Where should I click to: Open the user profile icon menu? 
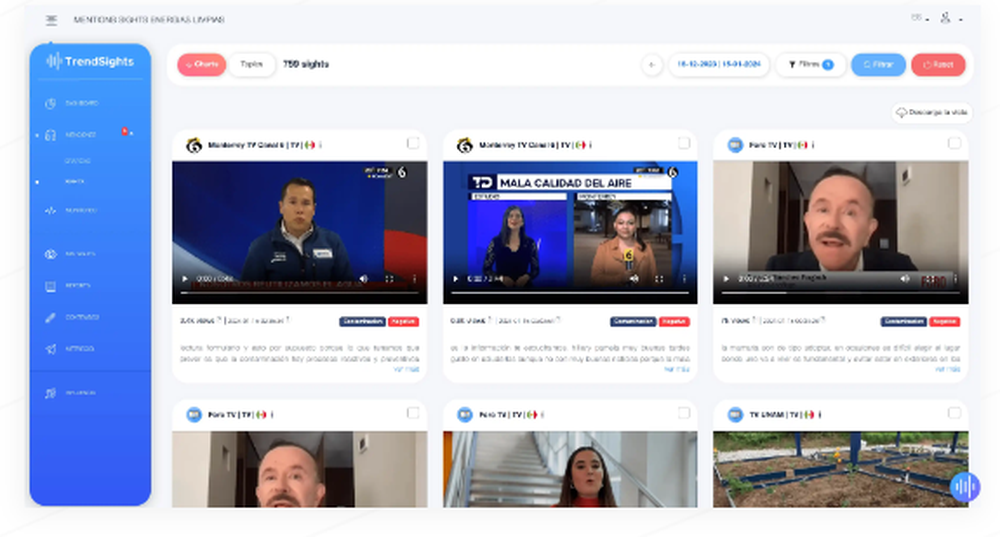point(945,18)
